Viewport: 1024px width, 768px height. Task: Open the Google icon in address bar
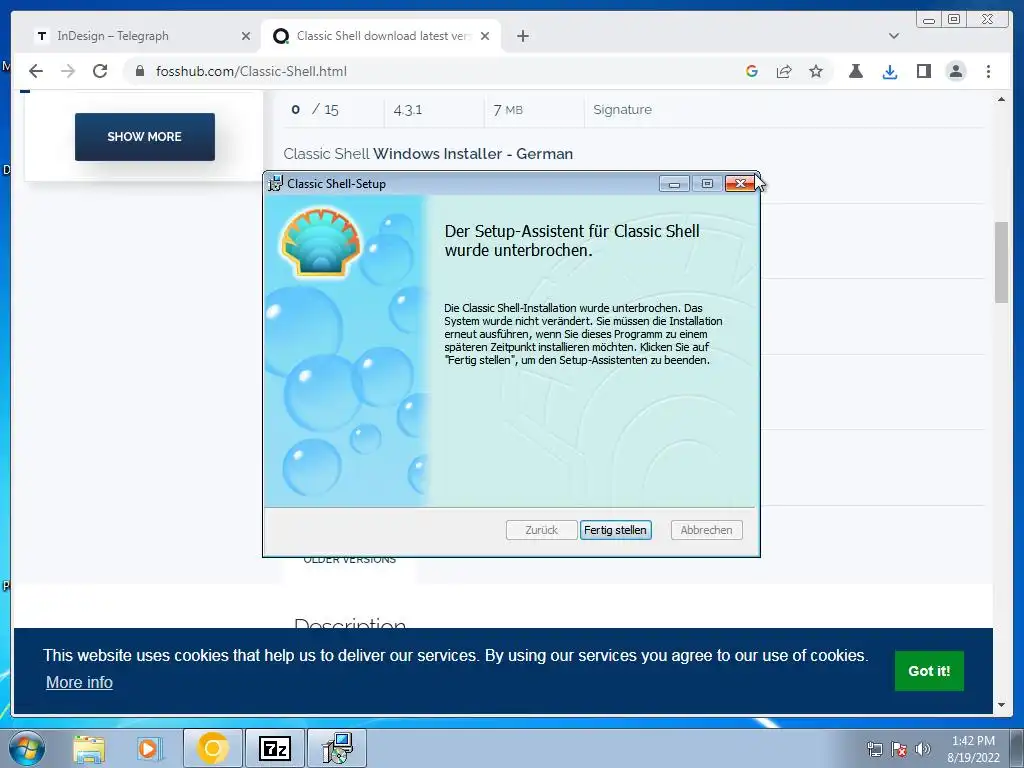(x=752, y=71)
